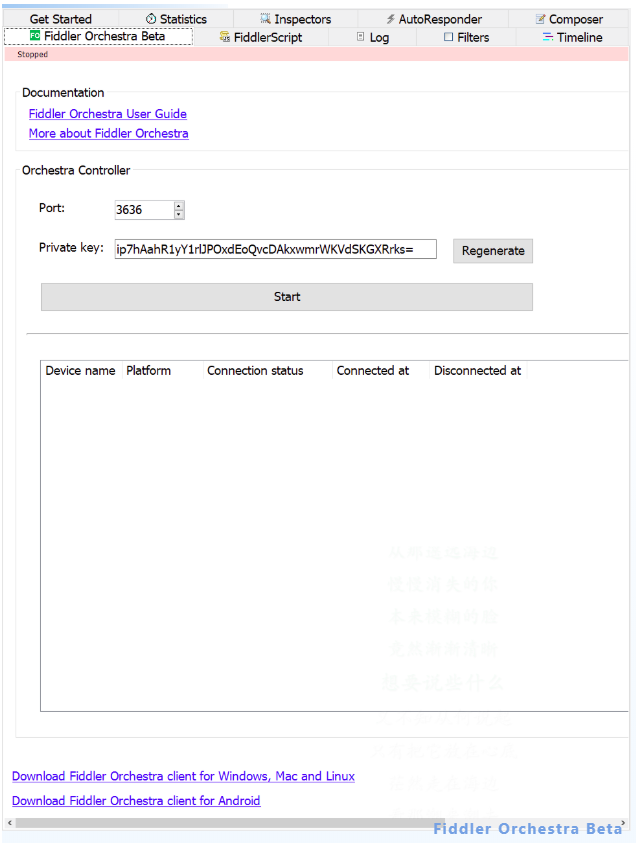Open the Get Started tab
Image resolution: width=636 pixels, height=843 pixels.
point(61,19)
